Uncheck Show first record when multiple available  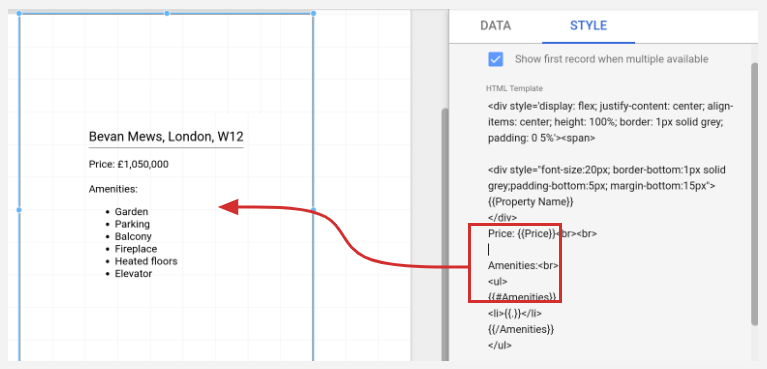496,59
